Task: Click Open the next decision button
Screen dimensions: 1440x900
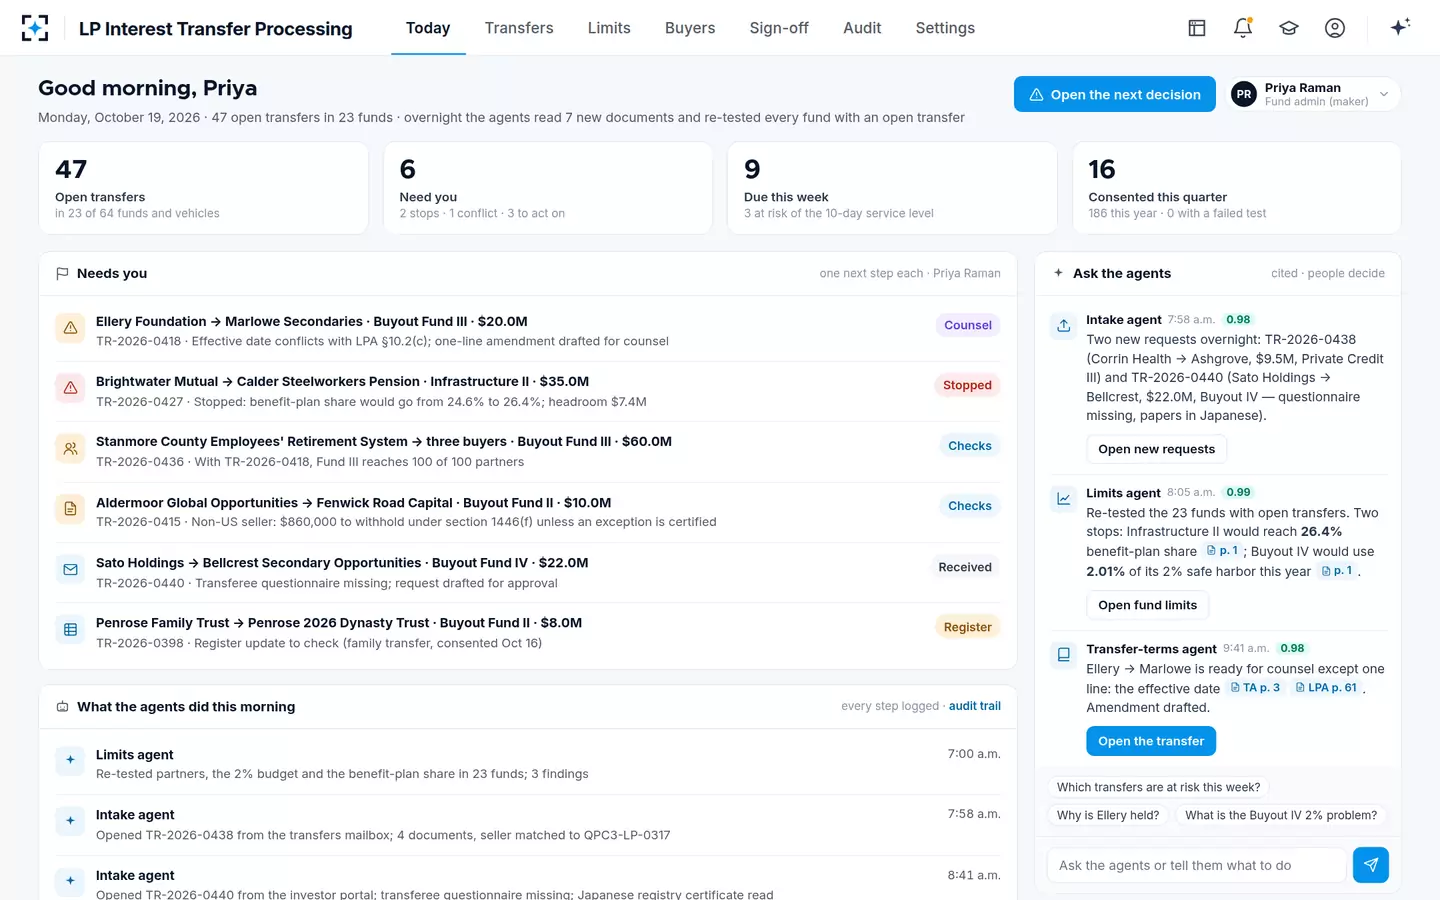Action: pos(1115,94)
